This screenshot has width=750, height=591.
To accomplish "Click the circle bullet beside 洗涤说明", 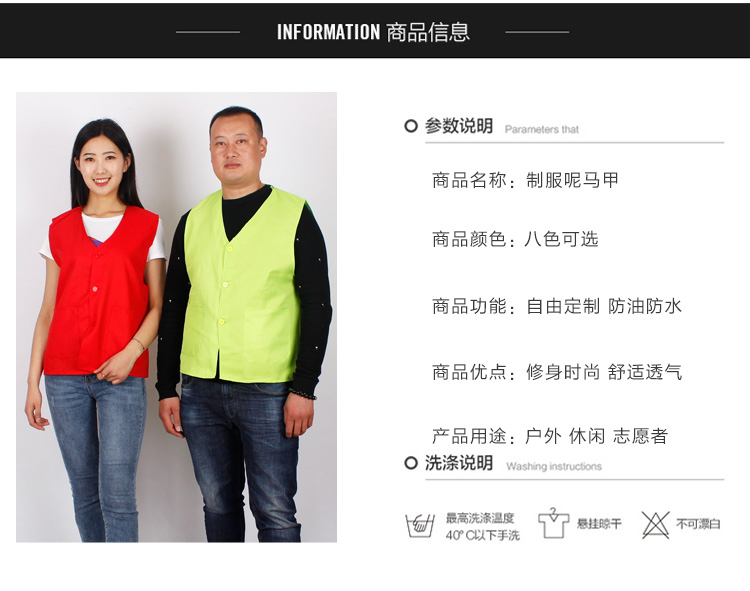I will [x=410, y=462].
